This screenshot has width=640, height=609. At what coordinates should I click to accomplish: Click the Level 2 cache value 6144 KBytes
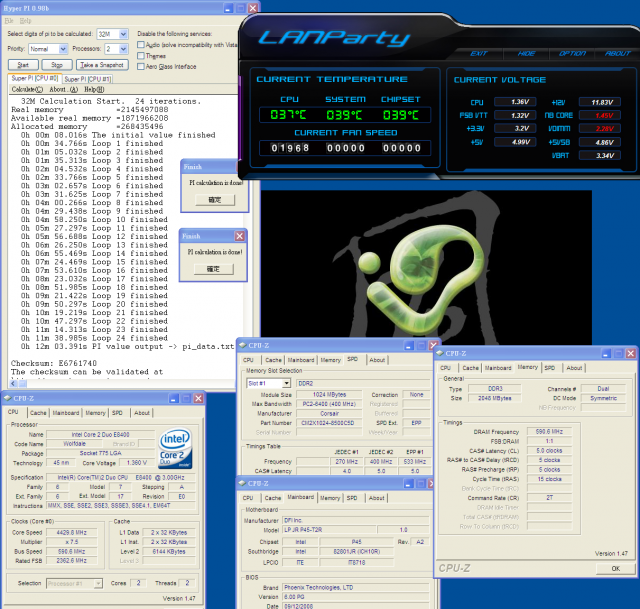(169, 551)
